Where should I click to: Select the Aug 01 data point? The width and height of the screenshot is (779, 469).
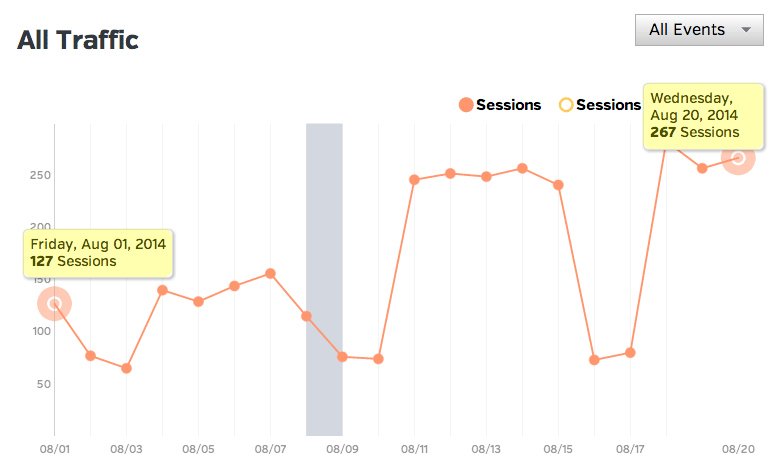point(55,304)
